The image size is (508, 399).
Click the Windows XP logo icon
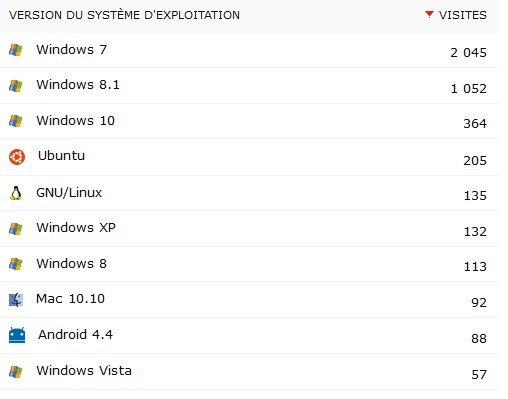tap(15, 229)
